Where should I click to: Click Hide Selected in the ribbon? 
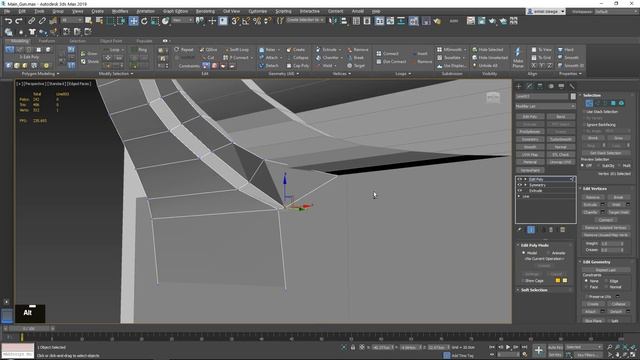click(x=488, y=50)
